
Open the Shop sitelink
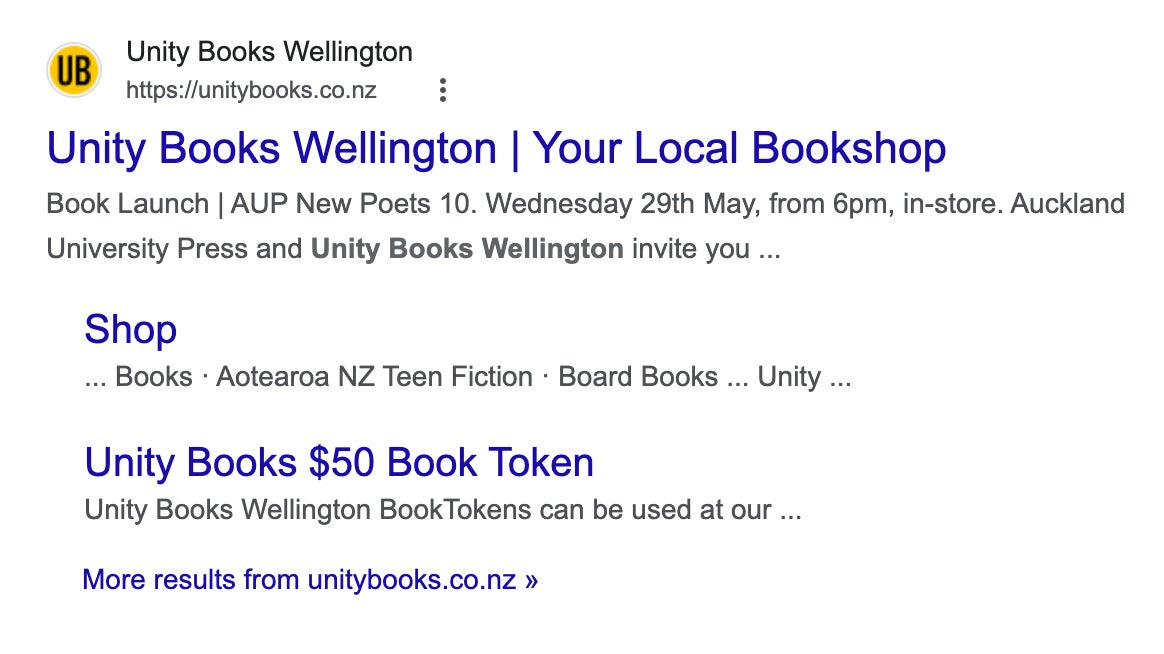click(x=130, y=329)
